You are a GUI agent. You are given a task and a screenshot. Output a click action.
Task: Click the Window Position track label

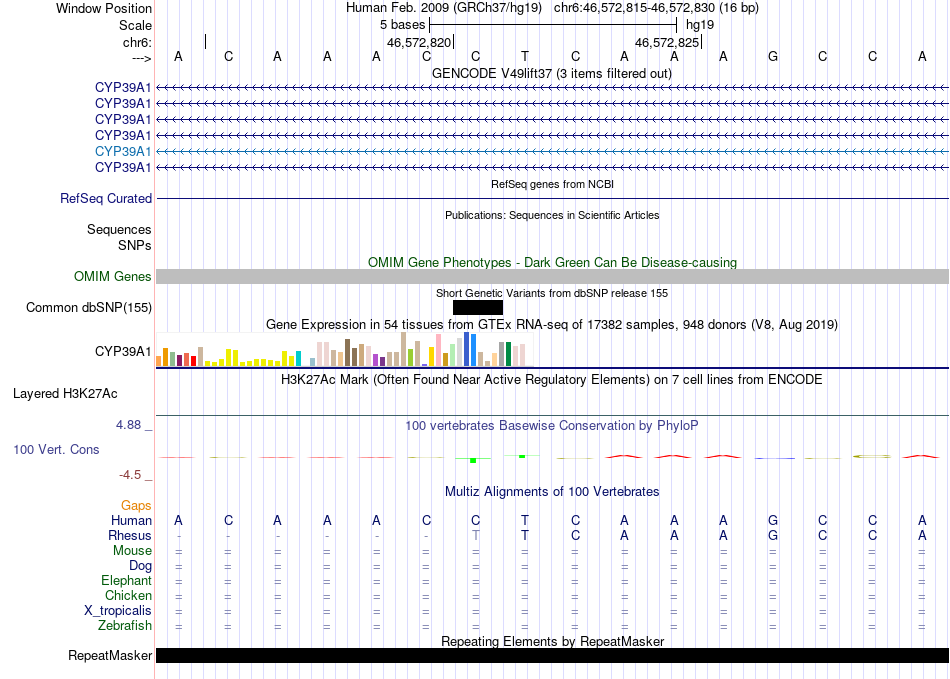[x=104, y=8]
